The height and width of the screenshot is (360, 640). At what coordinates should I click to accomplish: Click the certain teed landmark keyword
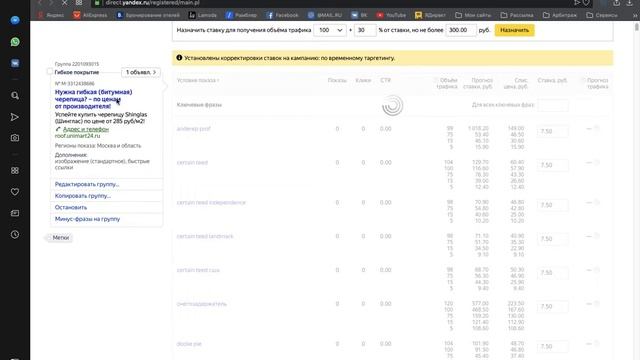coord(205,236)
